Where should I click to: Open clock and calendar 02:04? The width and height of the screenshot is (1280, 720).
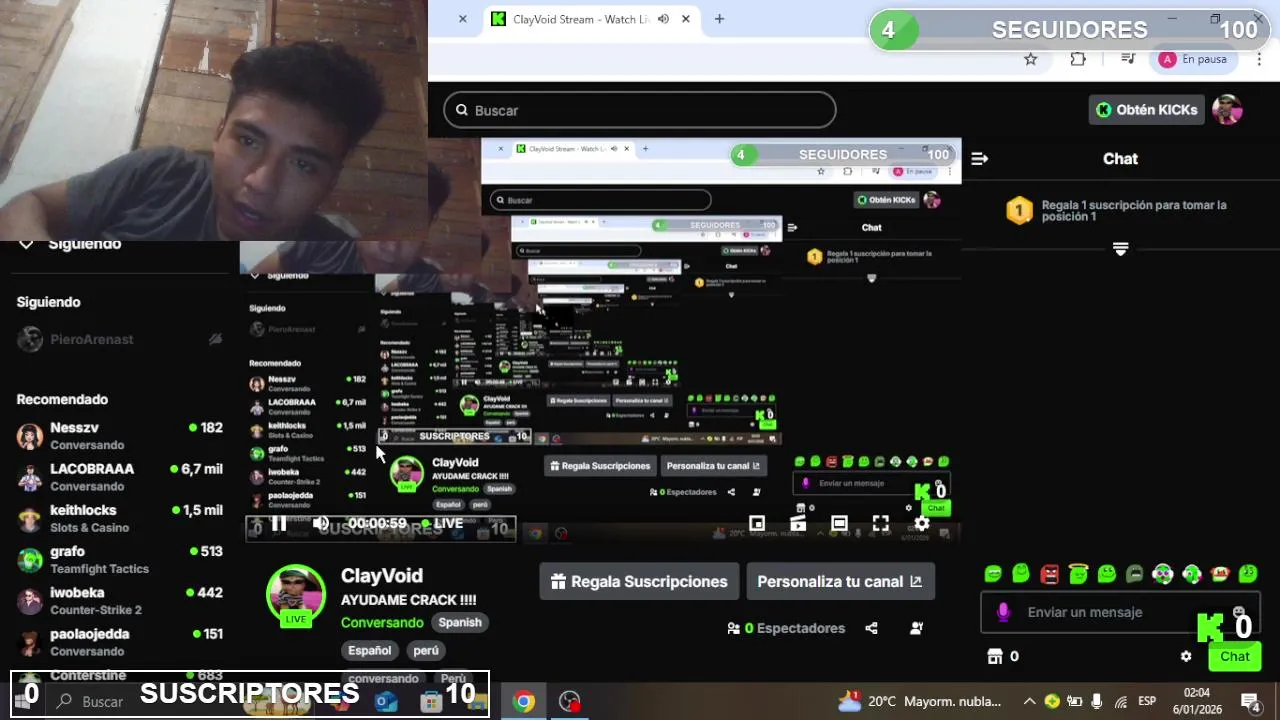click(x=1197, y=701)
